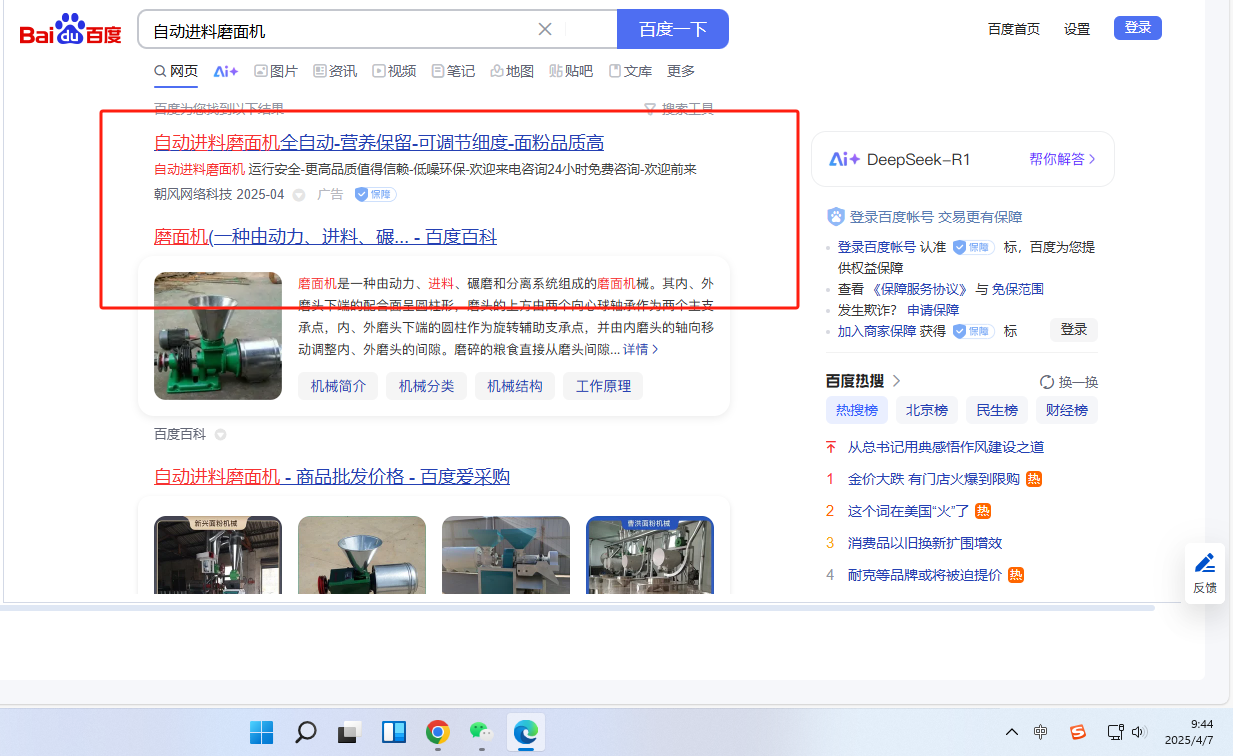Show hidden system tray icons
Viewport: 1233px width, 756px height.
[x=1012, y=732]
